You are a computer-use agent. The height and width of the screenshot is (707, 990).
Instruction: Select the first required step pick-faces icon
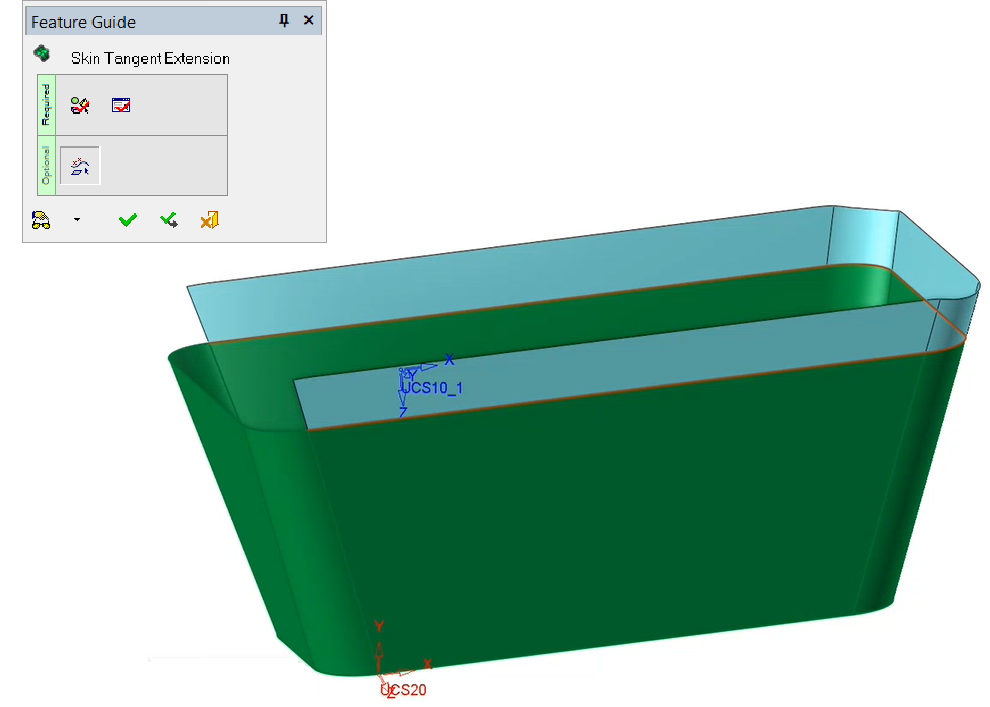[x=80, y=105]
